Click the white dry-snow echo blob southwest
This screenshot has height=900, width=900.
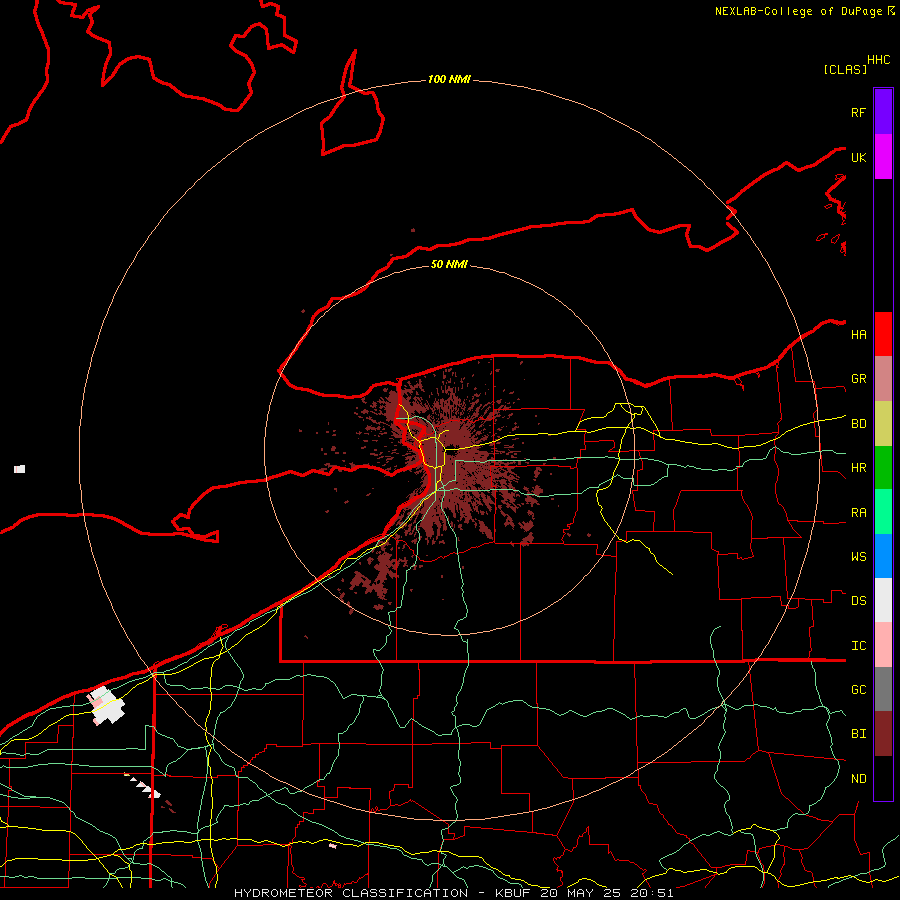107,705
